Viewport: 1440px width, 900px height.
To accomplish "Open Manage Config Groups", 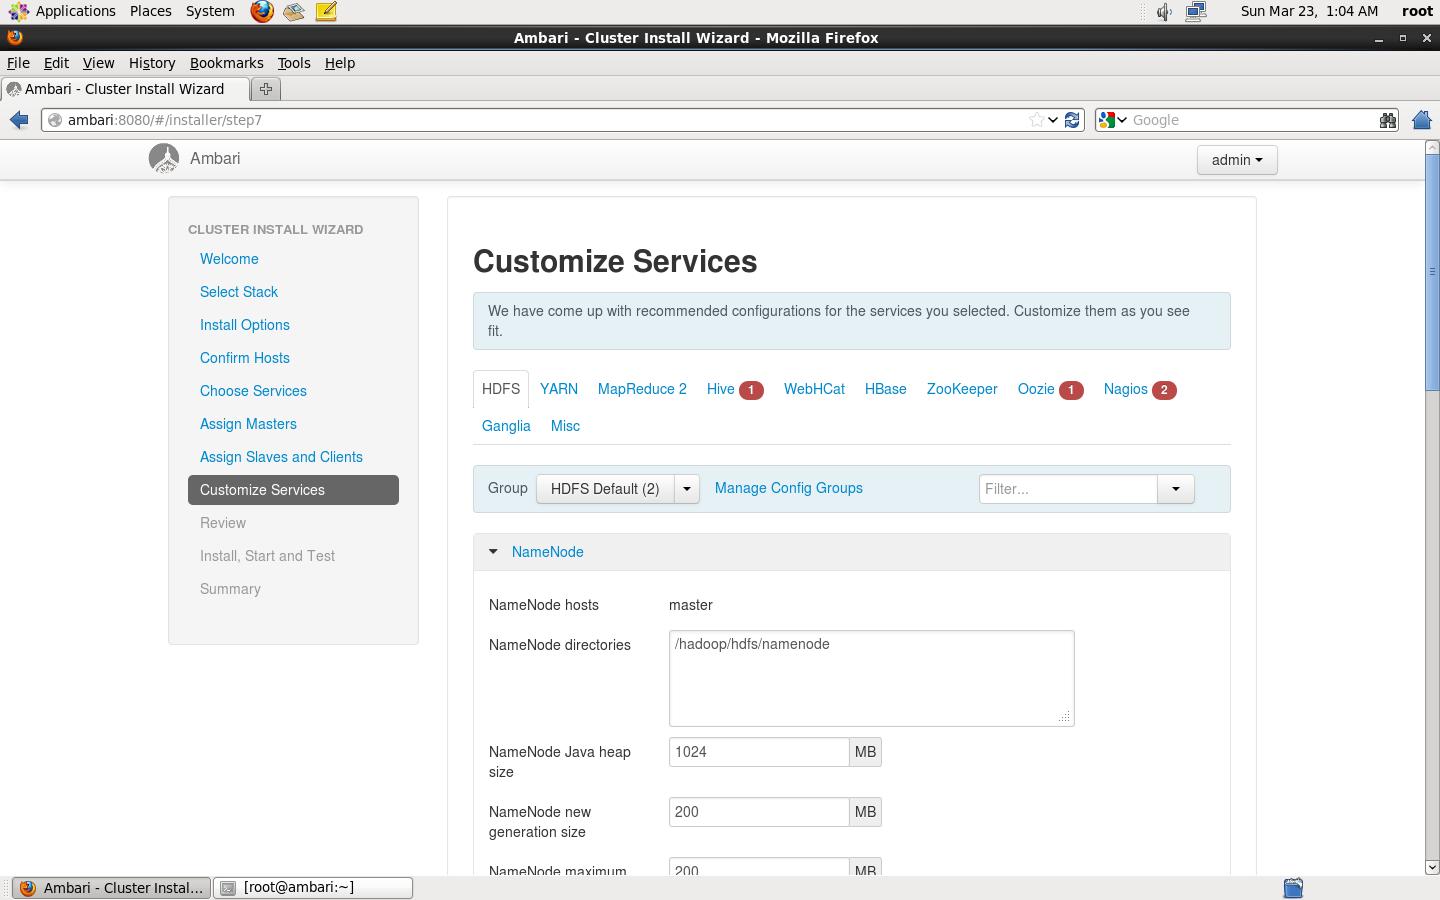I will coord(788,488).
